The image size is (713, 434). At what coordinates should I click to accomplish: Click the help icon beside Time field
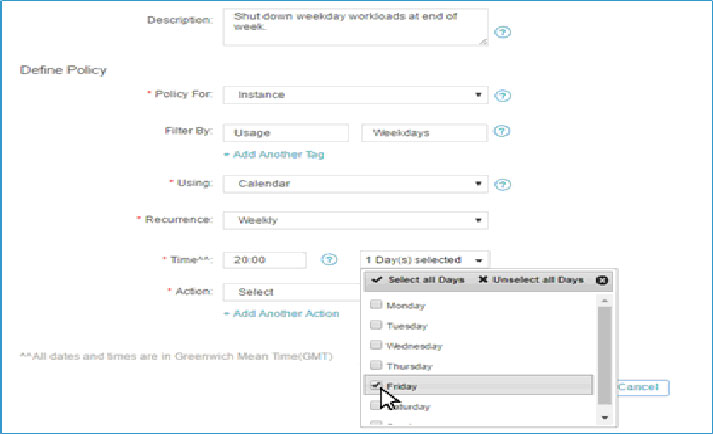329,260
